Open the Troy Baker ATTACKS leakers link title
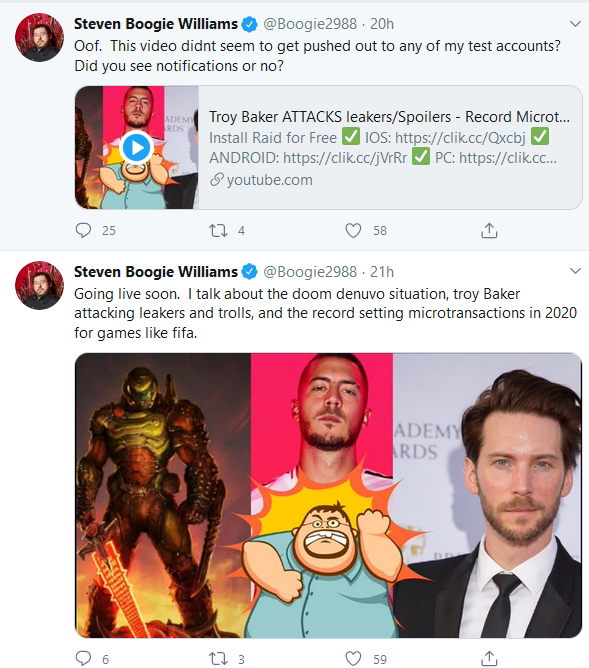Screen dimensions: 589x668 (389, 117)
